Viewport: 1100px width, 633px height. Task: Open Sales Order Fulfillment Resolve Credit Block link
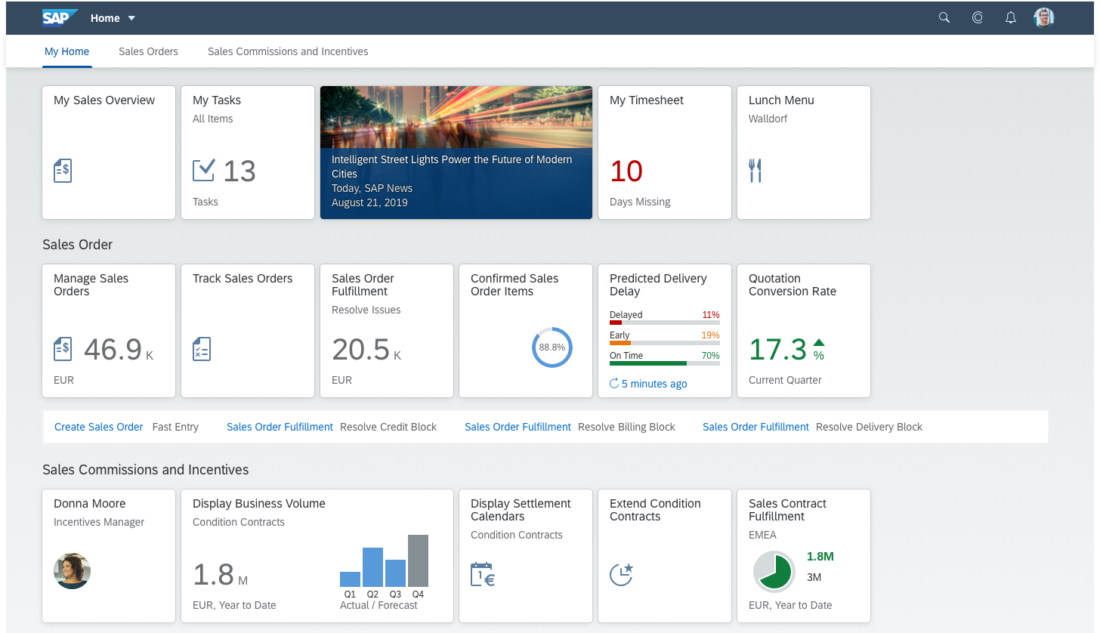[280, 427]
